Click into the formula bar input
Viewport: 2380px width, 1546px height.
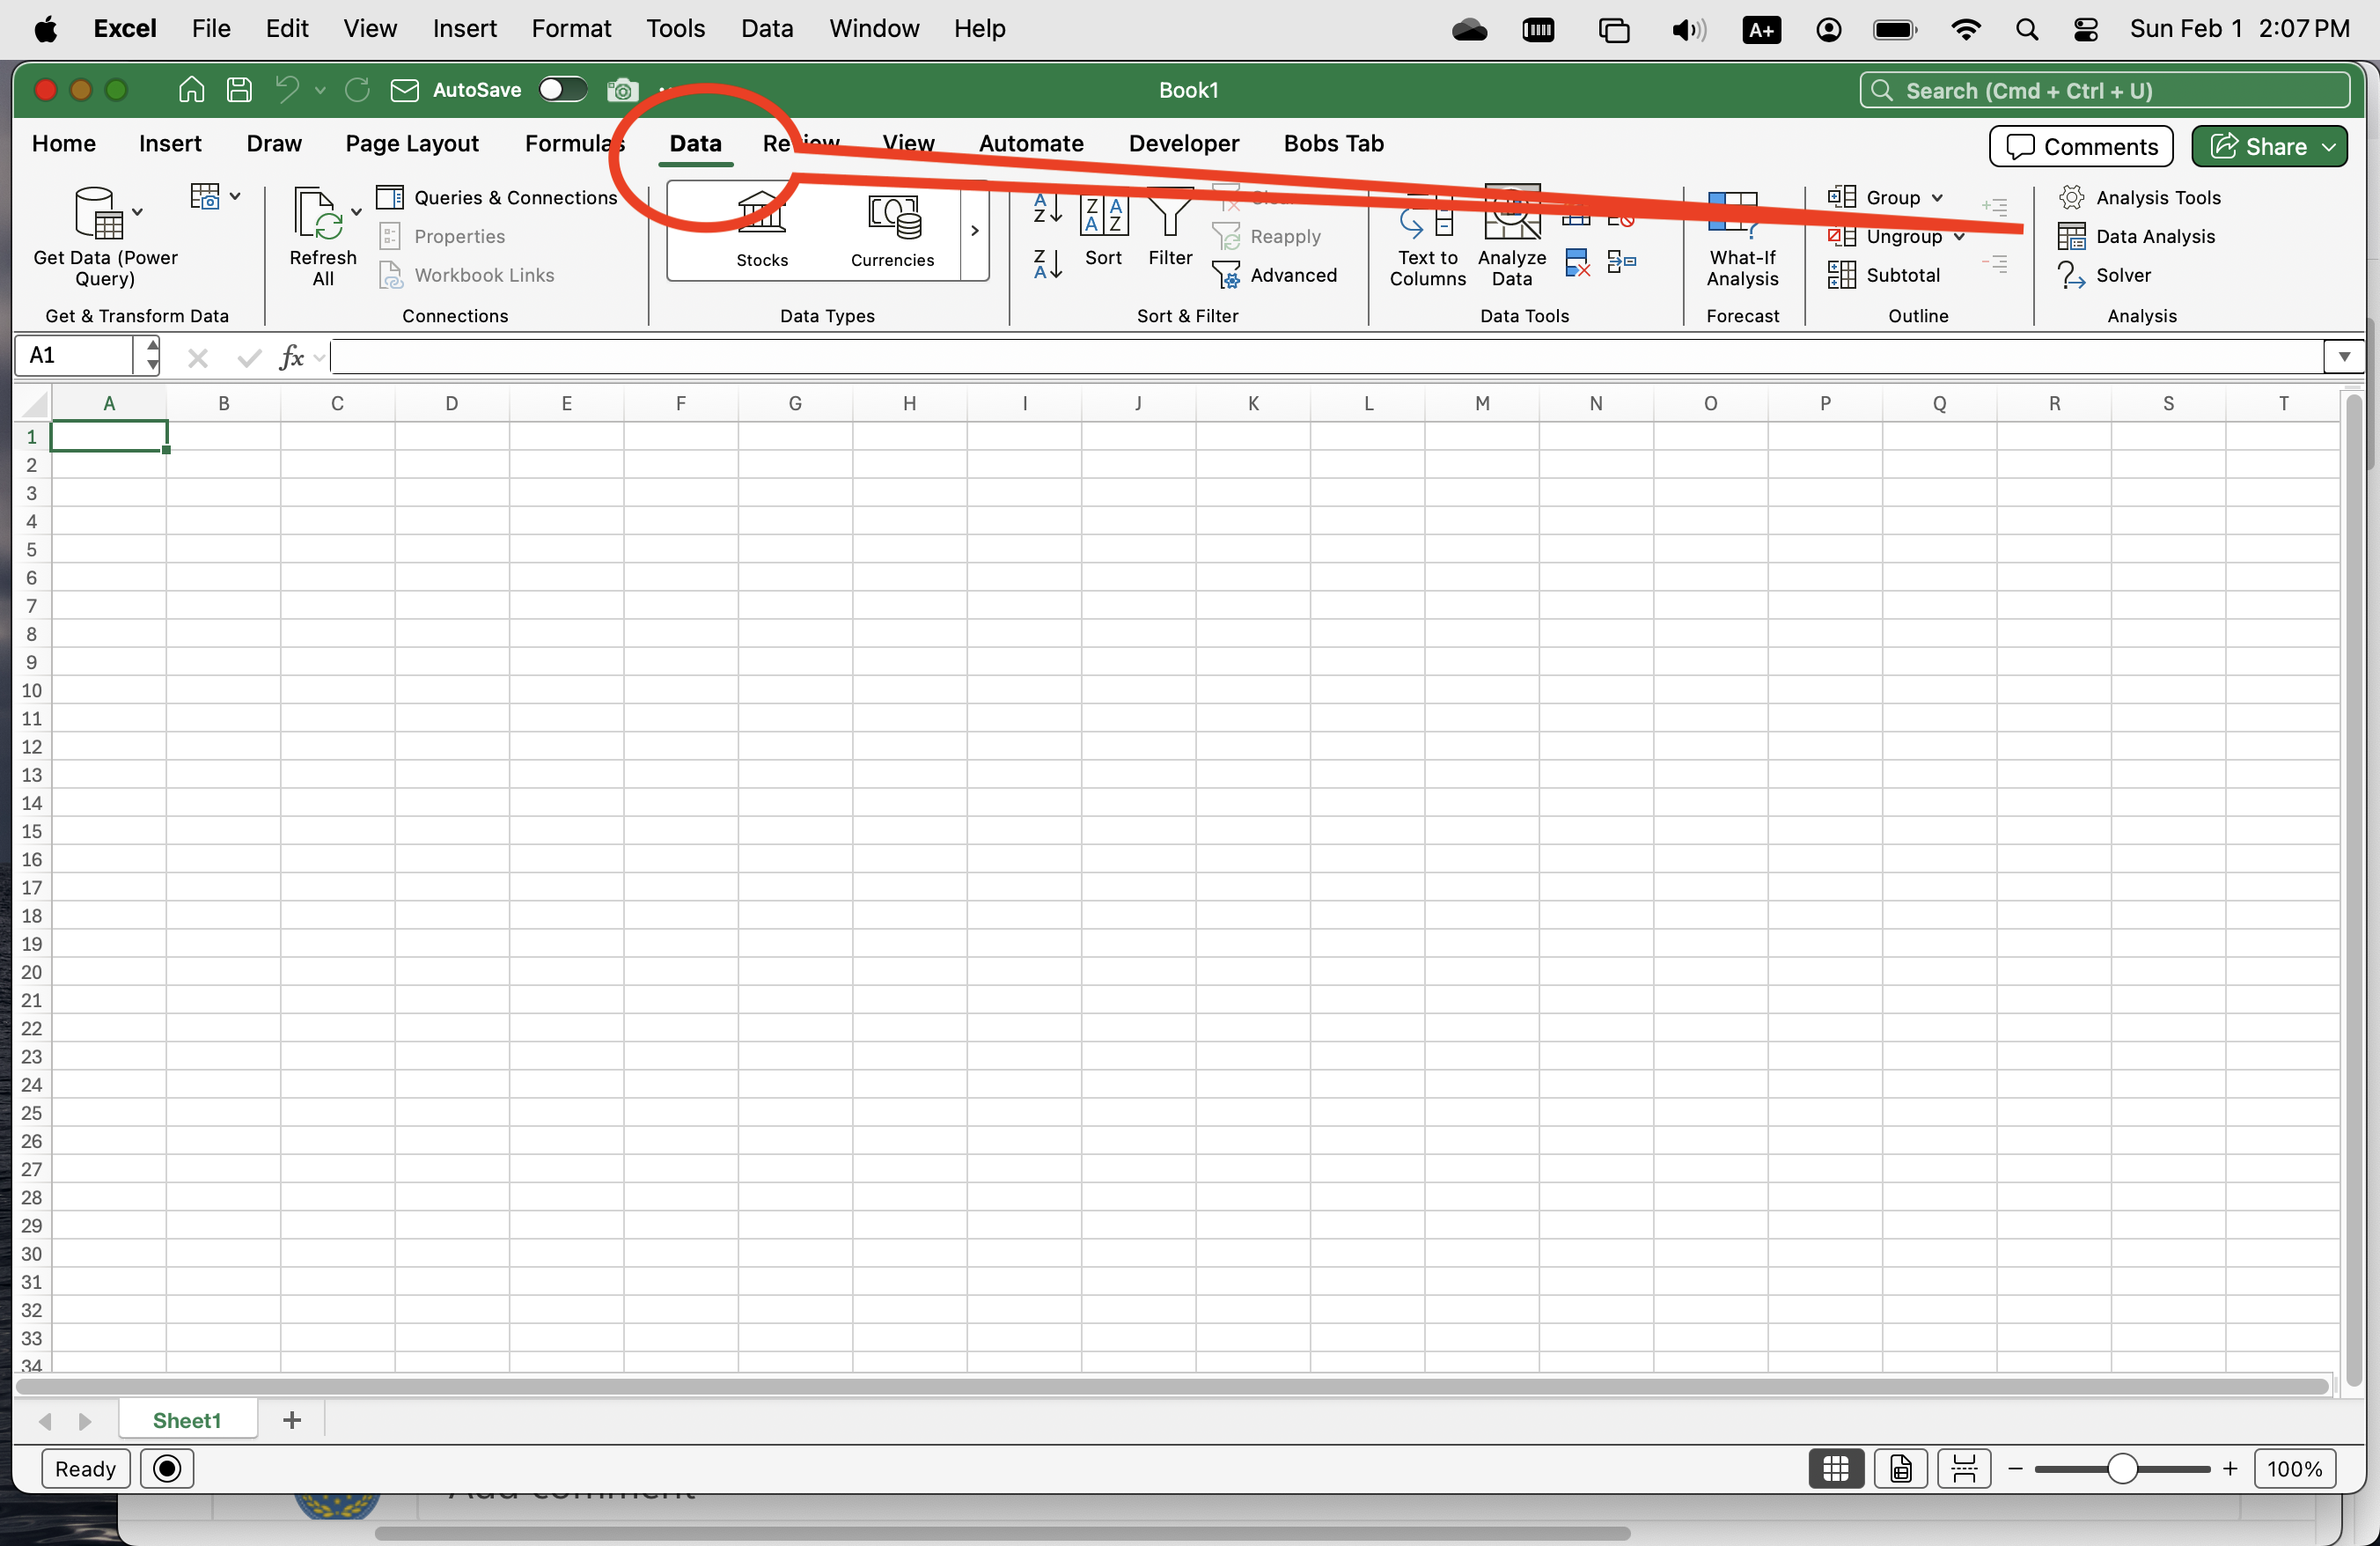[x=1326, y=357]
